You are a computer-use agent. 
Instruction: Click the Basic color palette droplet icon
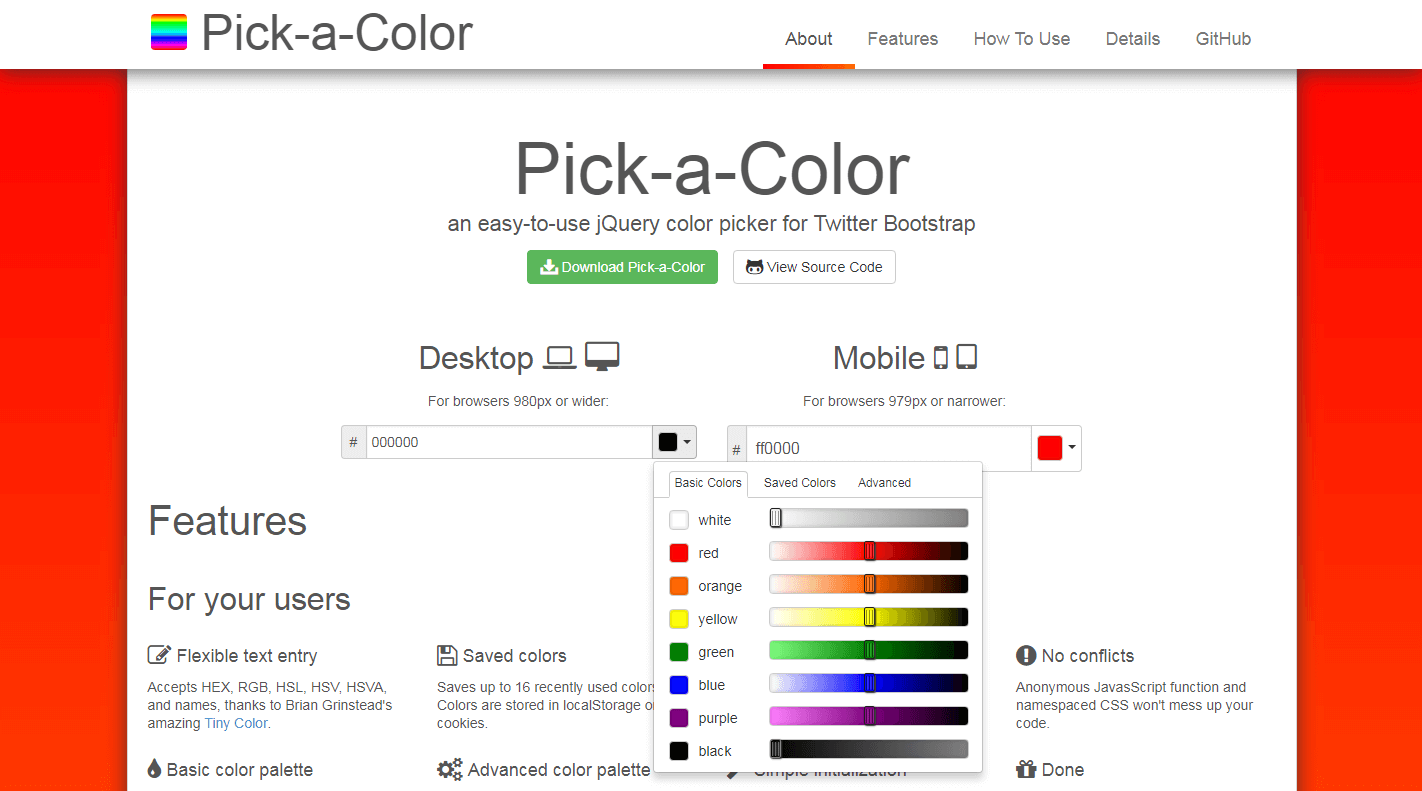(x=154, y=769)
